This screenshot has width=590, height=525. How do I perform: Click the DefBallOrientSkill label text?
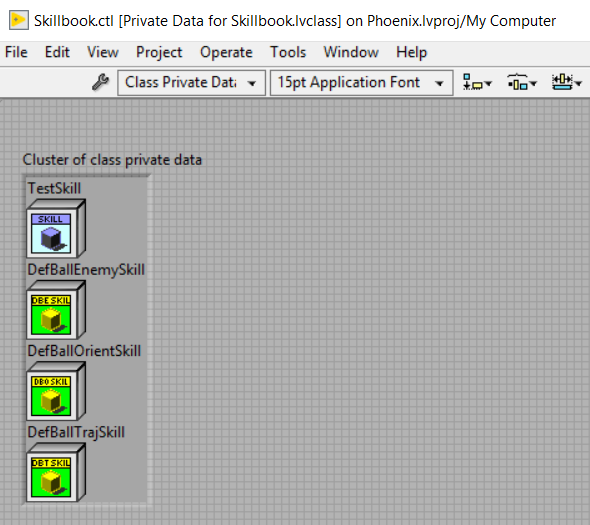click(x=84, y=351)
